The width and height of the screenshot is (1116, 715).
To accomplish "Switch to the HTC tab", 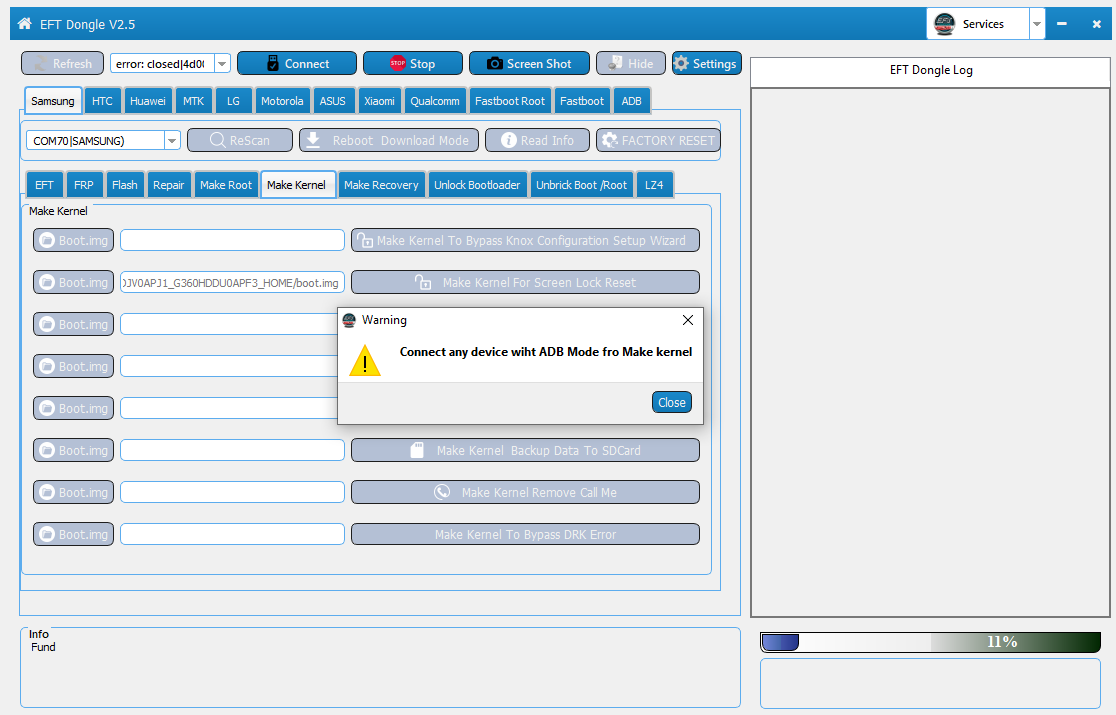I will pos(102,101).
